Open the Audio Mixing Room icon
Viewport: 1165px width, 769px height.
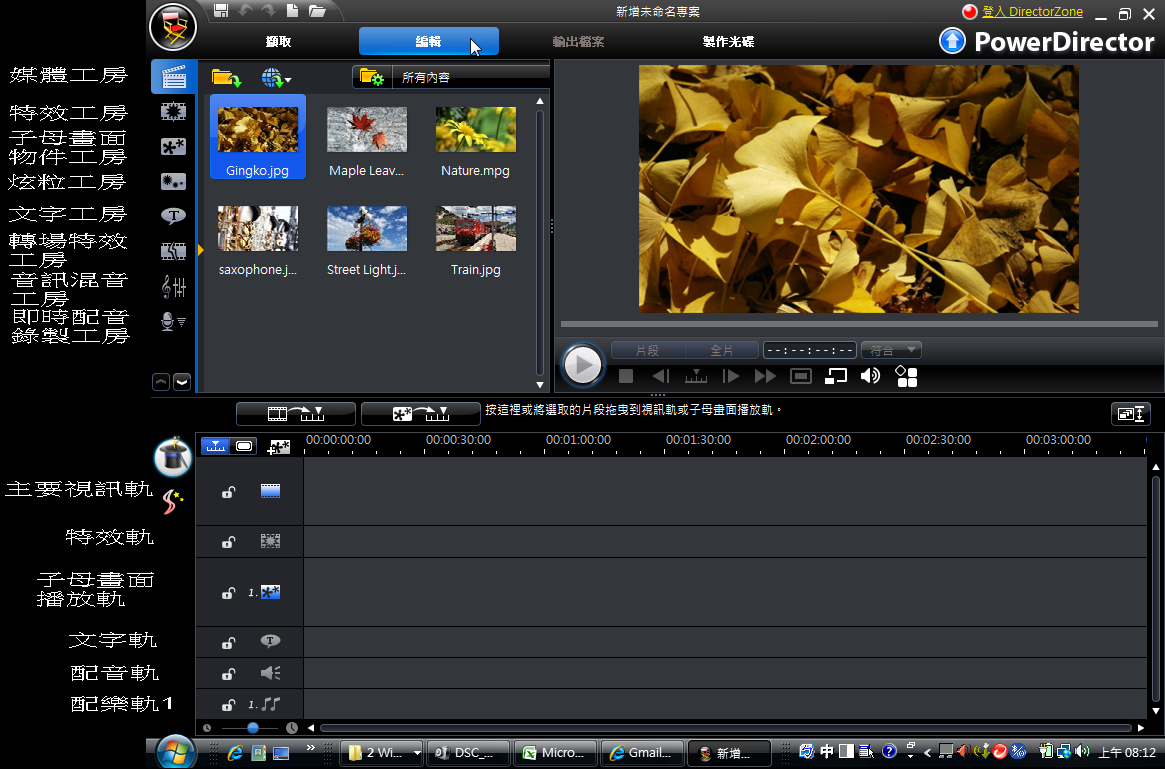point(174,287)
